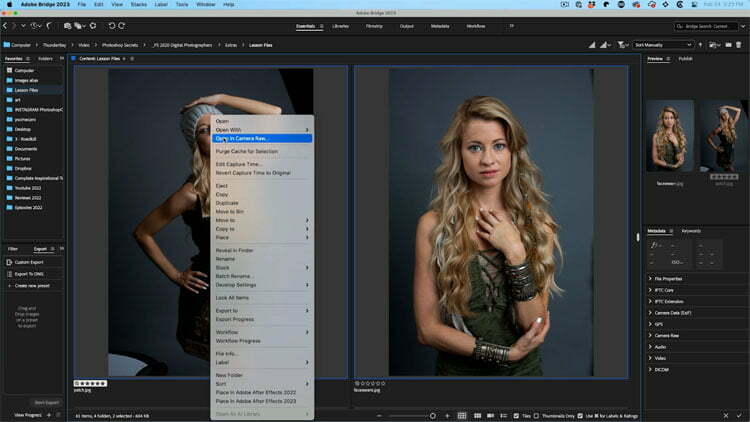Click the trash delete item icon
This screenshot has height=422, width=750.
(x=738, y=45)
